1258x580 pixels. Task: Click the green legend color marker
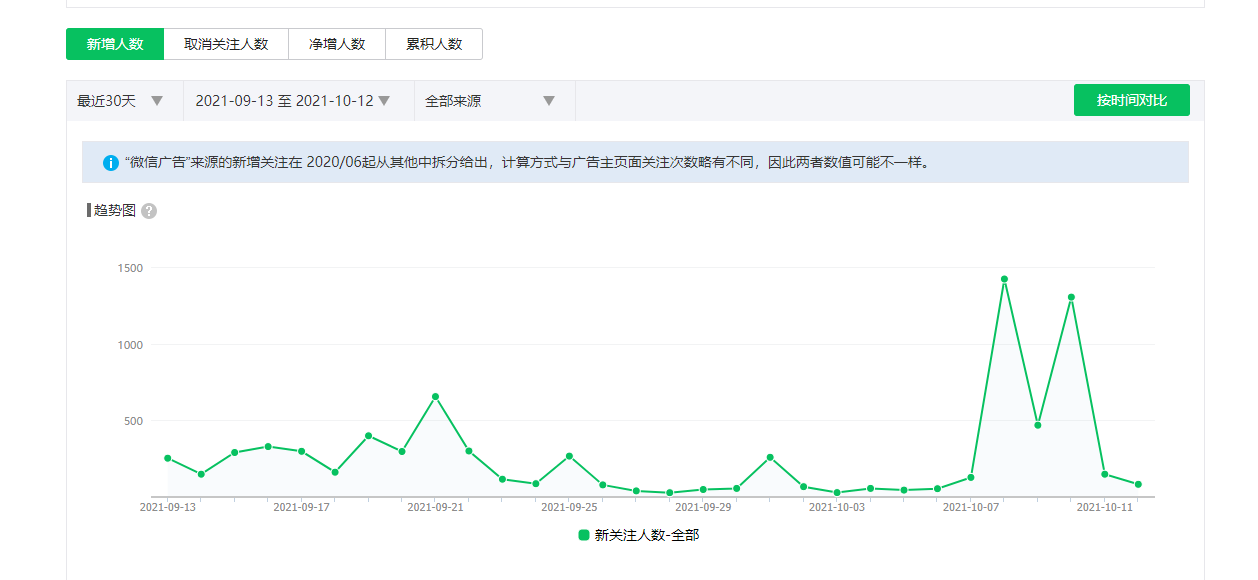click(584, 535)
